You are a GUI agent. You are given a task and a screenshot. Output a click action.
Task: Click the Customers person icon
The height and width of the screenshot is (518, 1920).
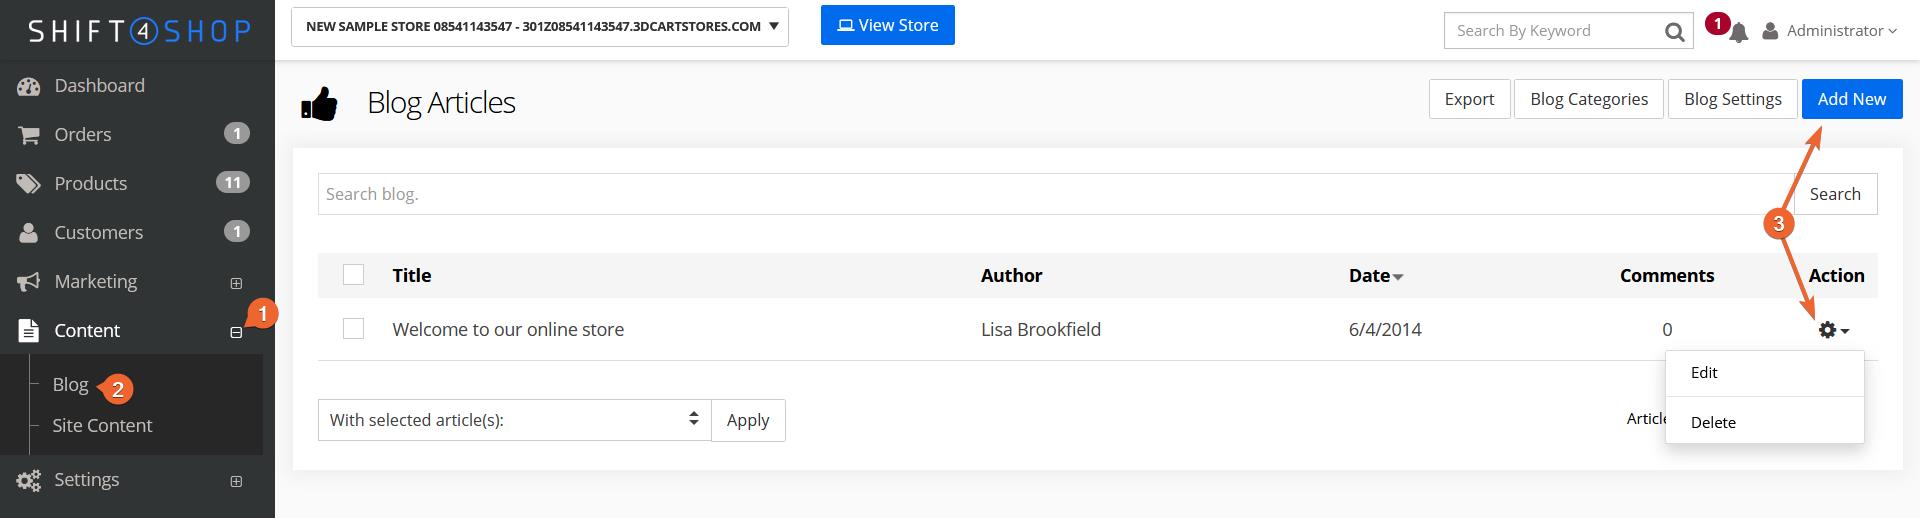[28, 233]
